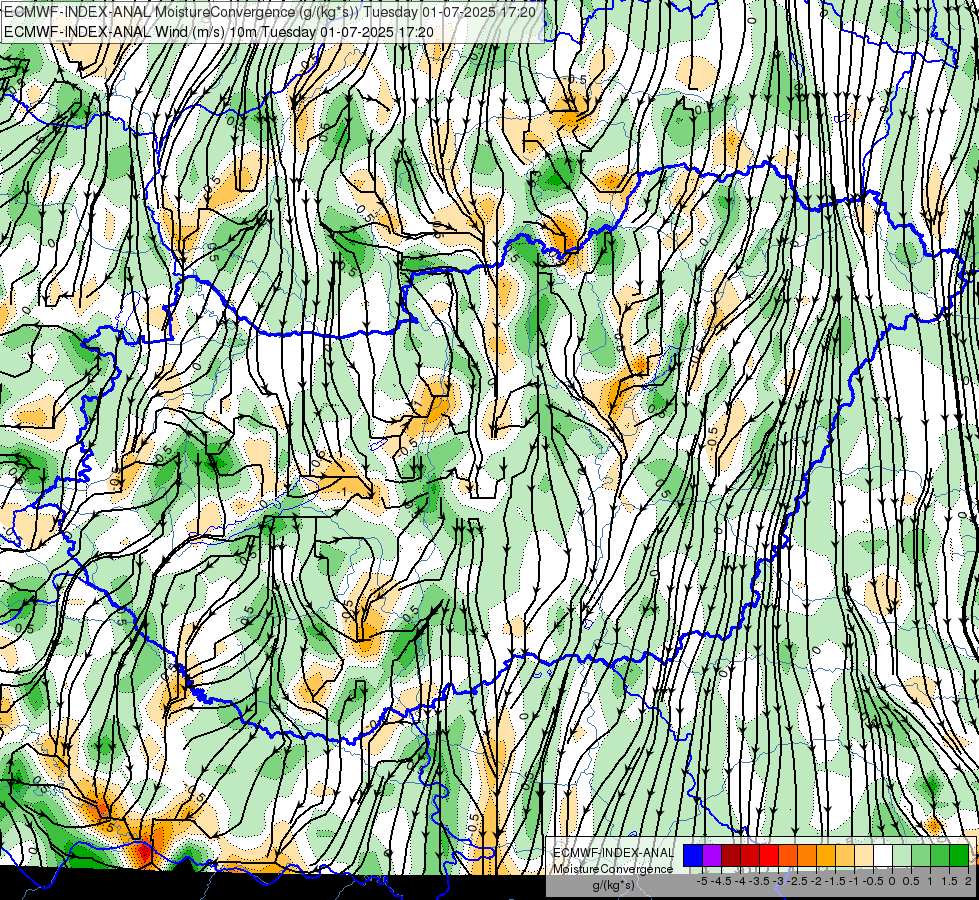Screen dimensions: 979x900
Task: Click the purple legend swatch
Action: point(712,856)
